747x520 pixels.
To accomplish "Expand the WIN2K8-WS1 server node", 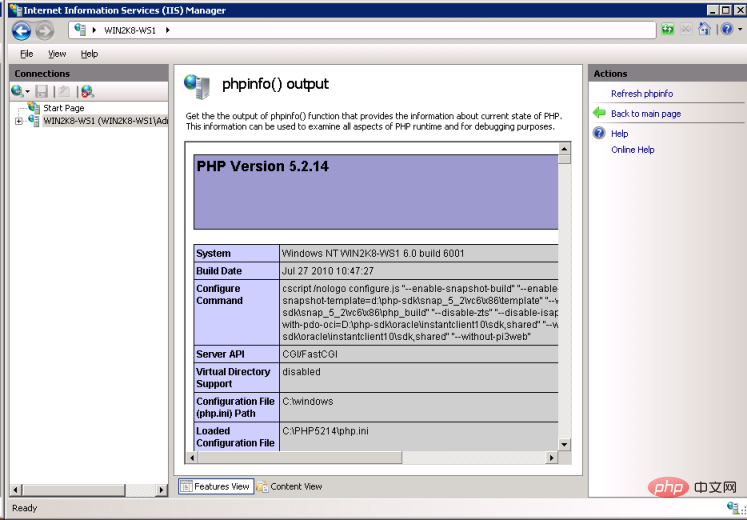I will click(19, 121).
